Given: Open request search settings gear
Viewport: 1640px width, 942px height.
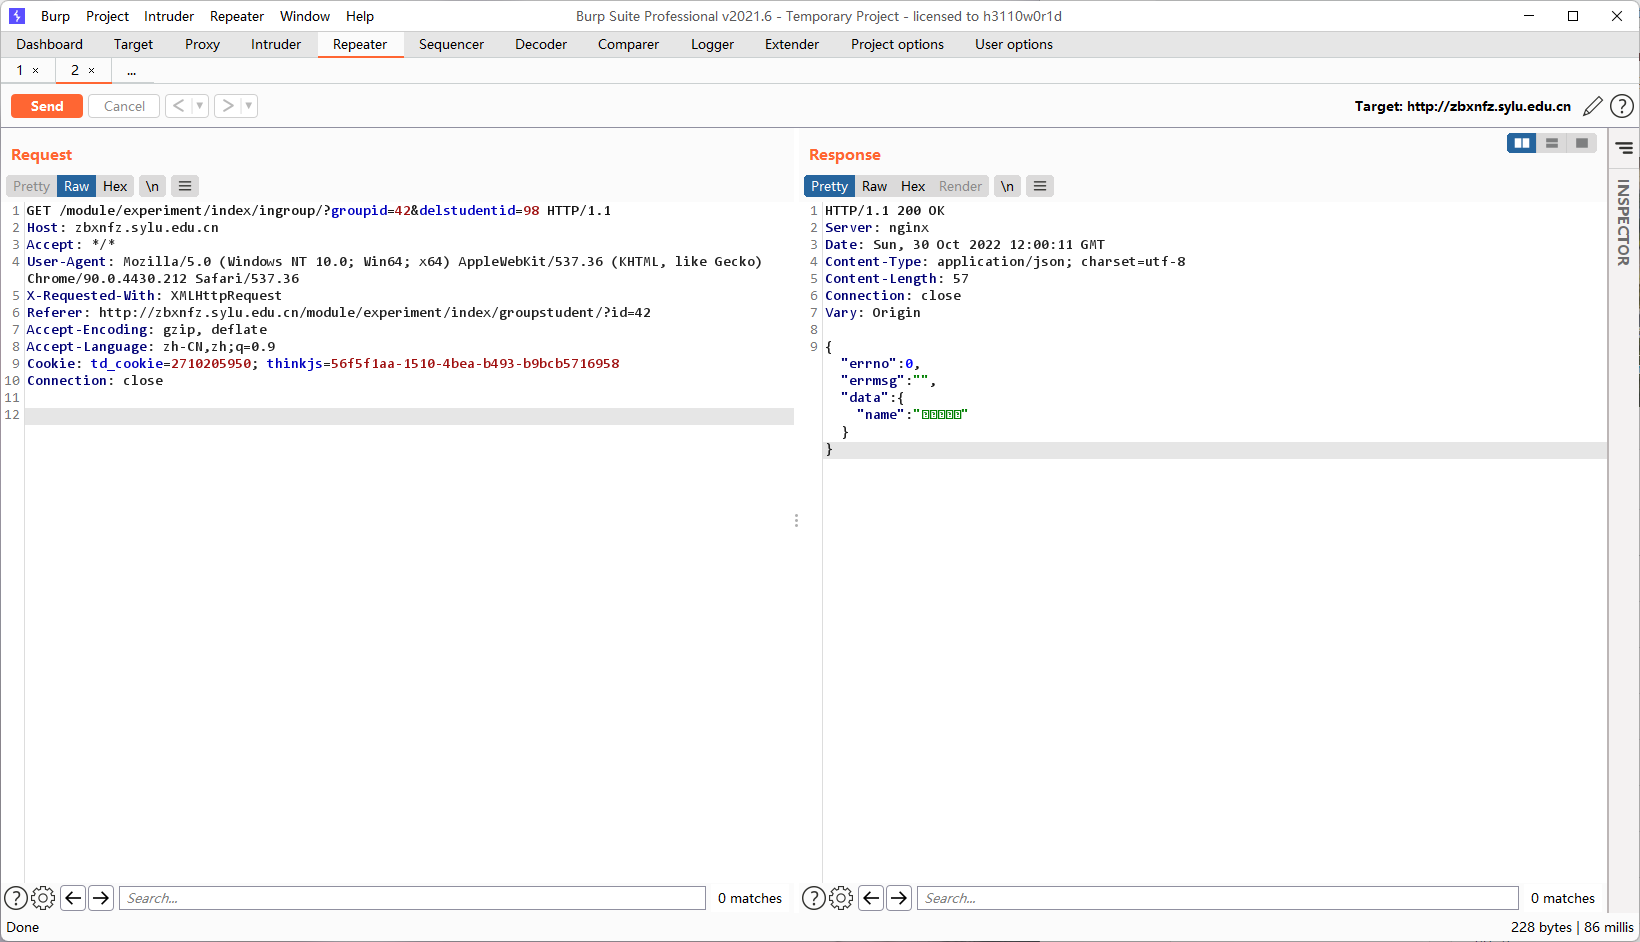Looking at the screenshot, I should click(x=43, y=898).
